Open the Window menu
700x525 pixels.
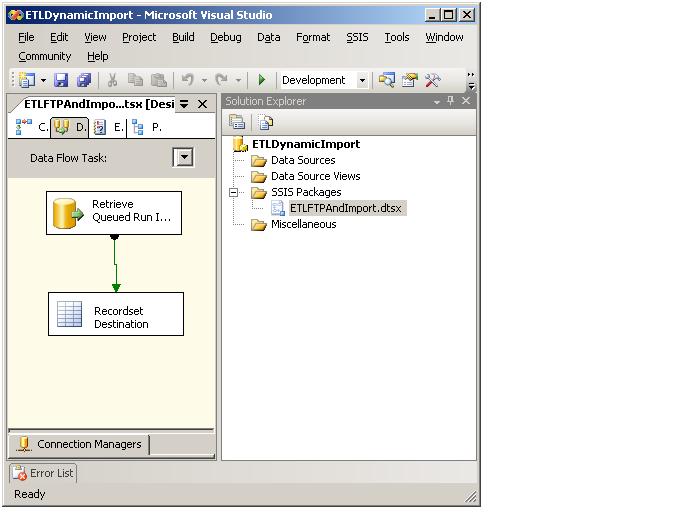[x=444, y=38]
